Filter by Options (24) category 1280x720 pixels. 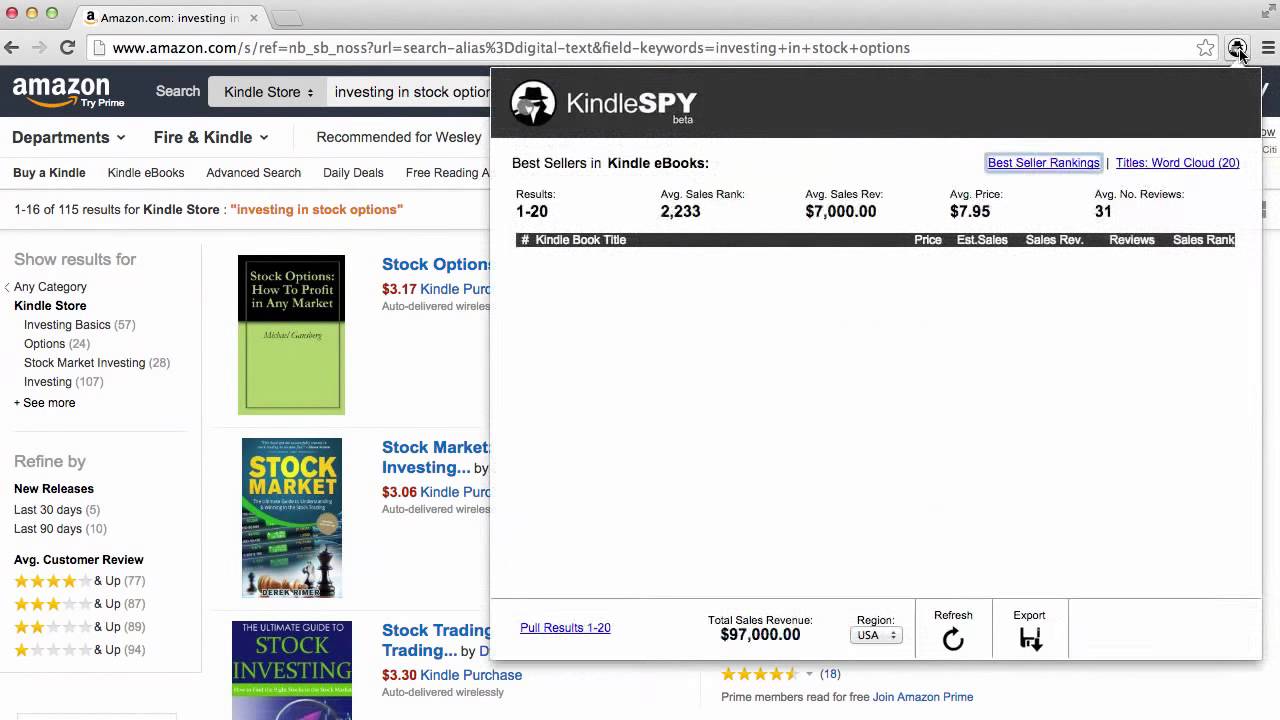point(57,344)
